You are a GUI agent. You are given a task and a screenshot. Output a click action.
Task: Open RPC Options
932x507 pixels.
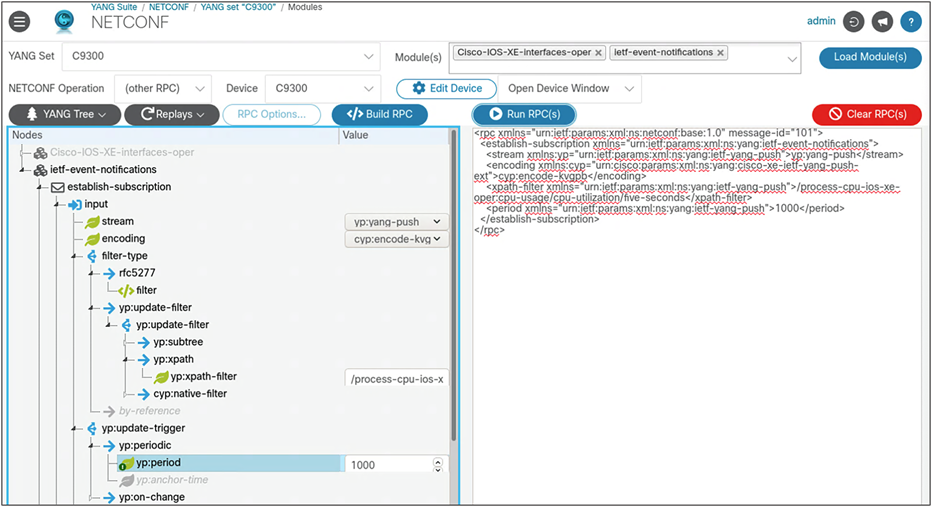[272, 114]
